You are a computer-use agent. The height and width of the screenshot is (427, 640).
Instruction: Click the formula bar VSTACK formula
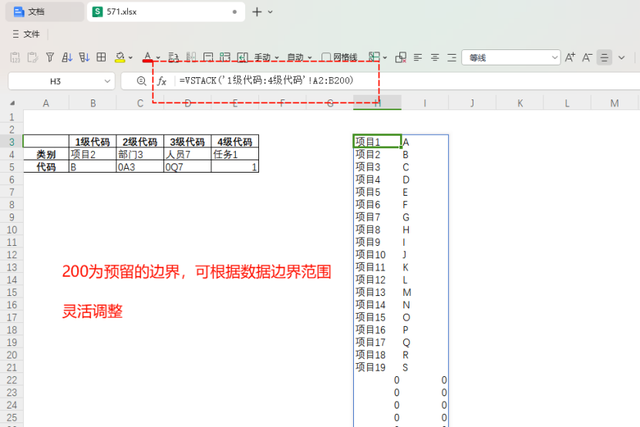coord(267,80)
